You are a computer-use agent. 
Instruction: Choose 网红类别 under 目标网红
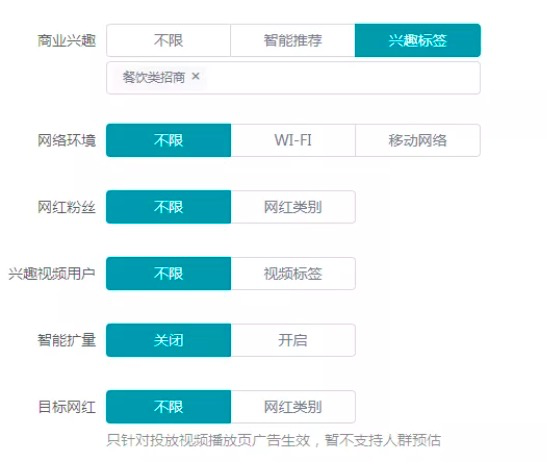pos(293,407)
